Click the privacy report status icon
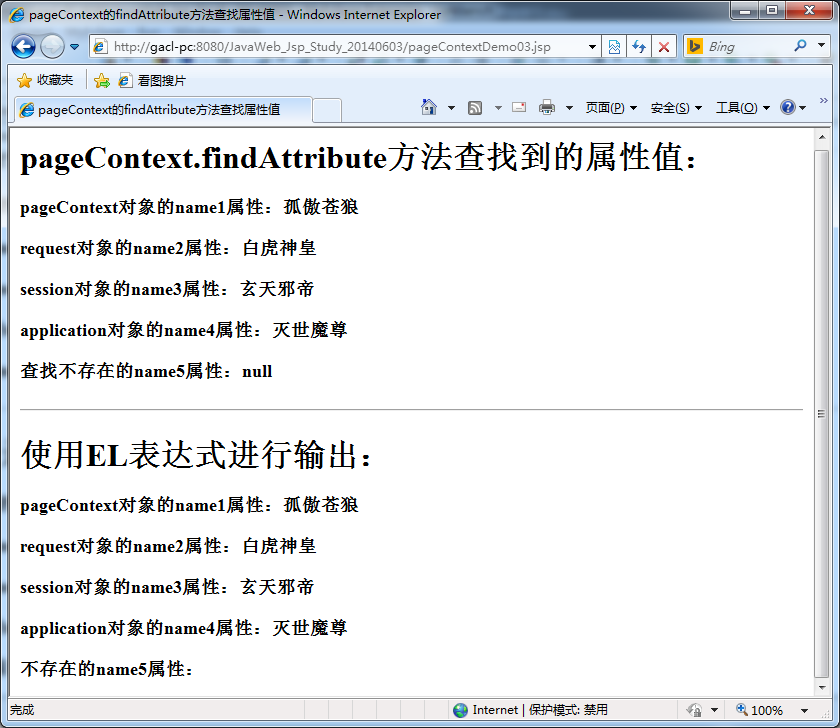The image size is (840, 728). 694,710
